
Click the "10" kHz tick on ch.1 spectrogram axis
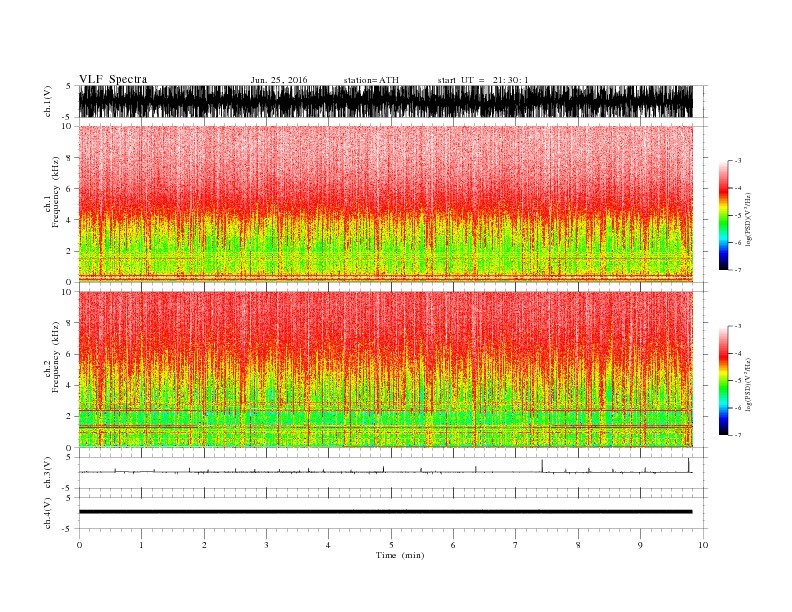pos(67,126)
